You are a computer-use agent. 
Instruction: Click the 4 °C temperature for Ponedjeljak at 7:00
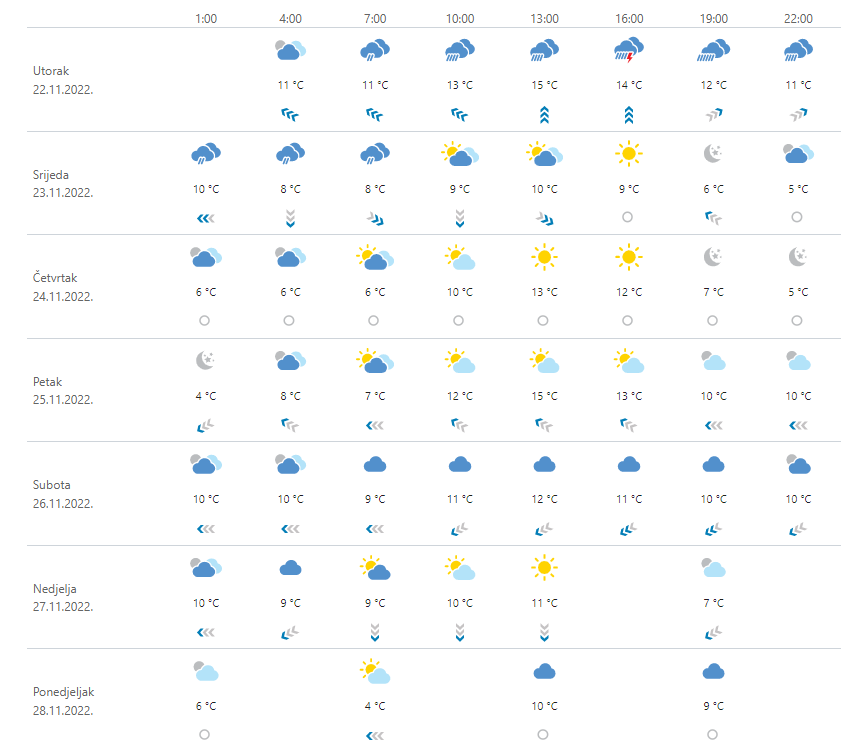click(374, 705)
